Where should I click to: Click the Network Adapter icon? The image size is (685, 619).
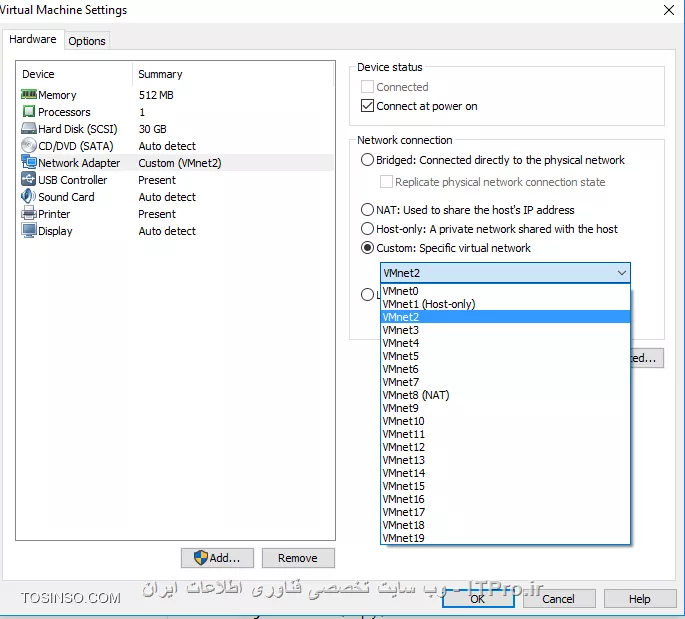29,163
